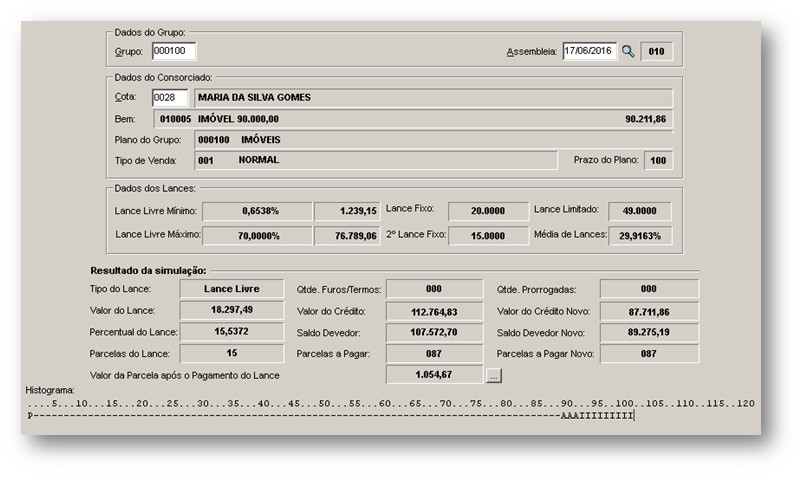
Task: Click Lance Livre Máximo amount 76.789,06
Action: click(347, 236)
